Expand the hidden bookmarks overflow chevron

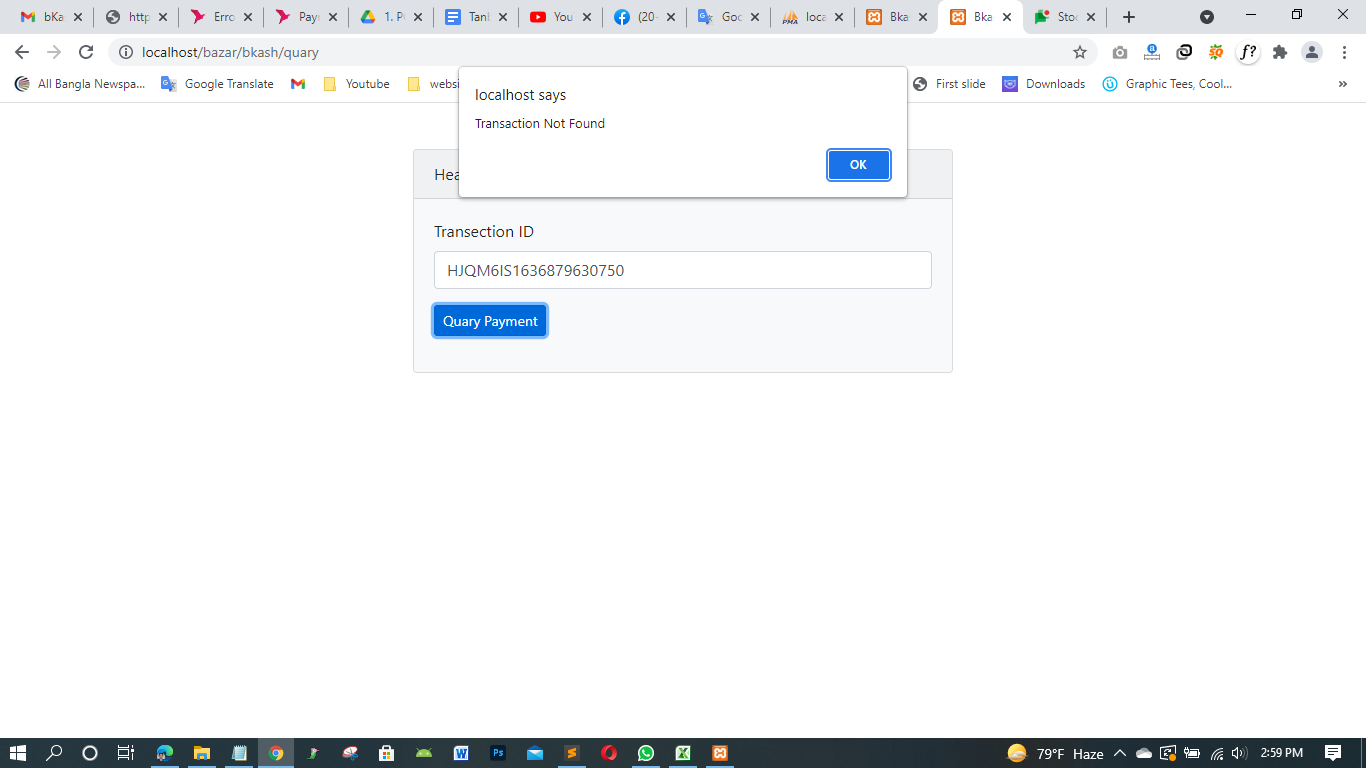point(1342,84)
